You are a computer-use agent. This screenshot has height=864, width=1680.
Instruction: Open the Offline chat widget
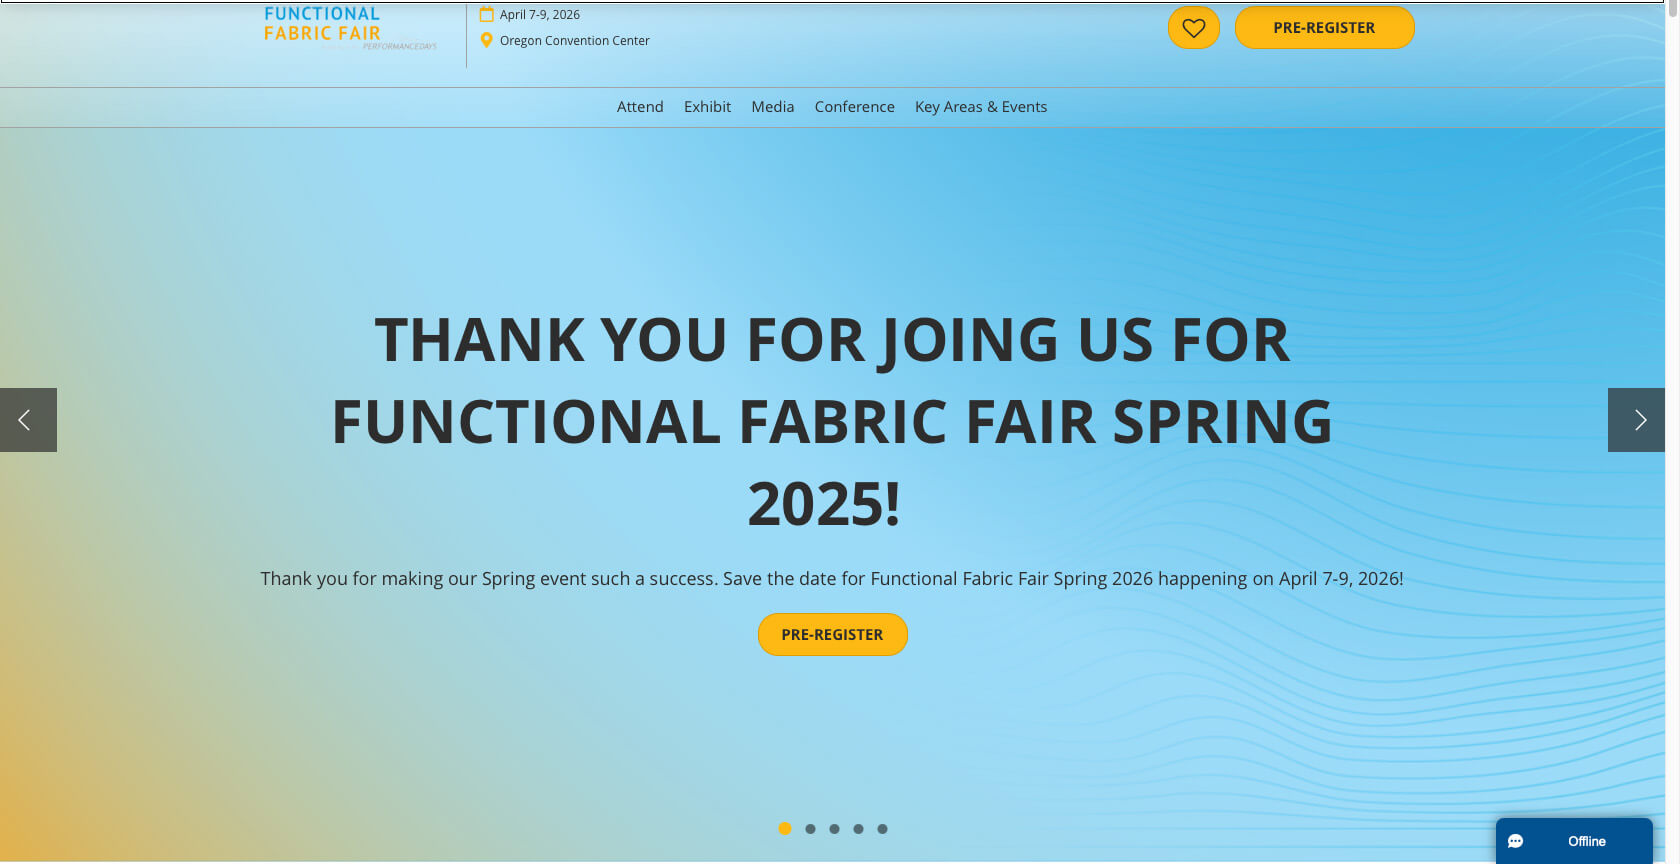(1574, 841)
